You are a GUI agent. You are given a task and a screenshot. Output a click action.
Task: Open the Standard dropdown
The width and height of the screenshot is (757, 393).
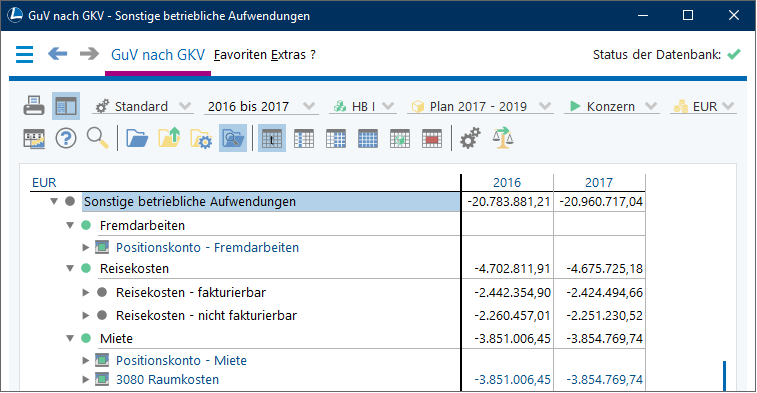pos(143,106)
